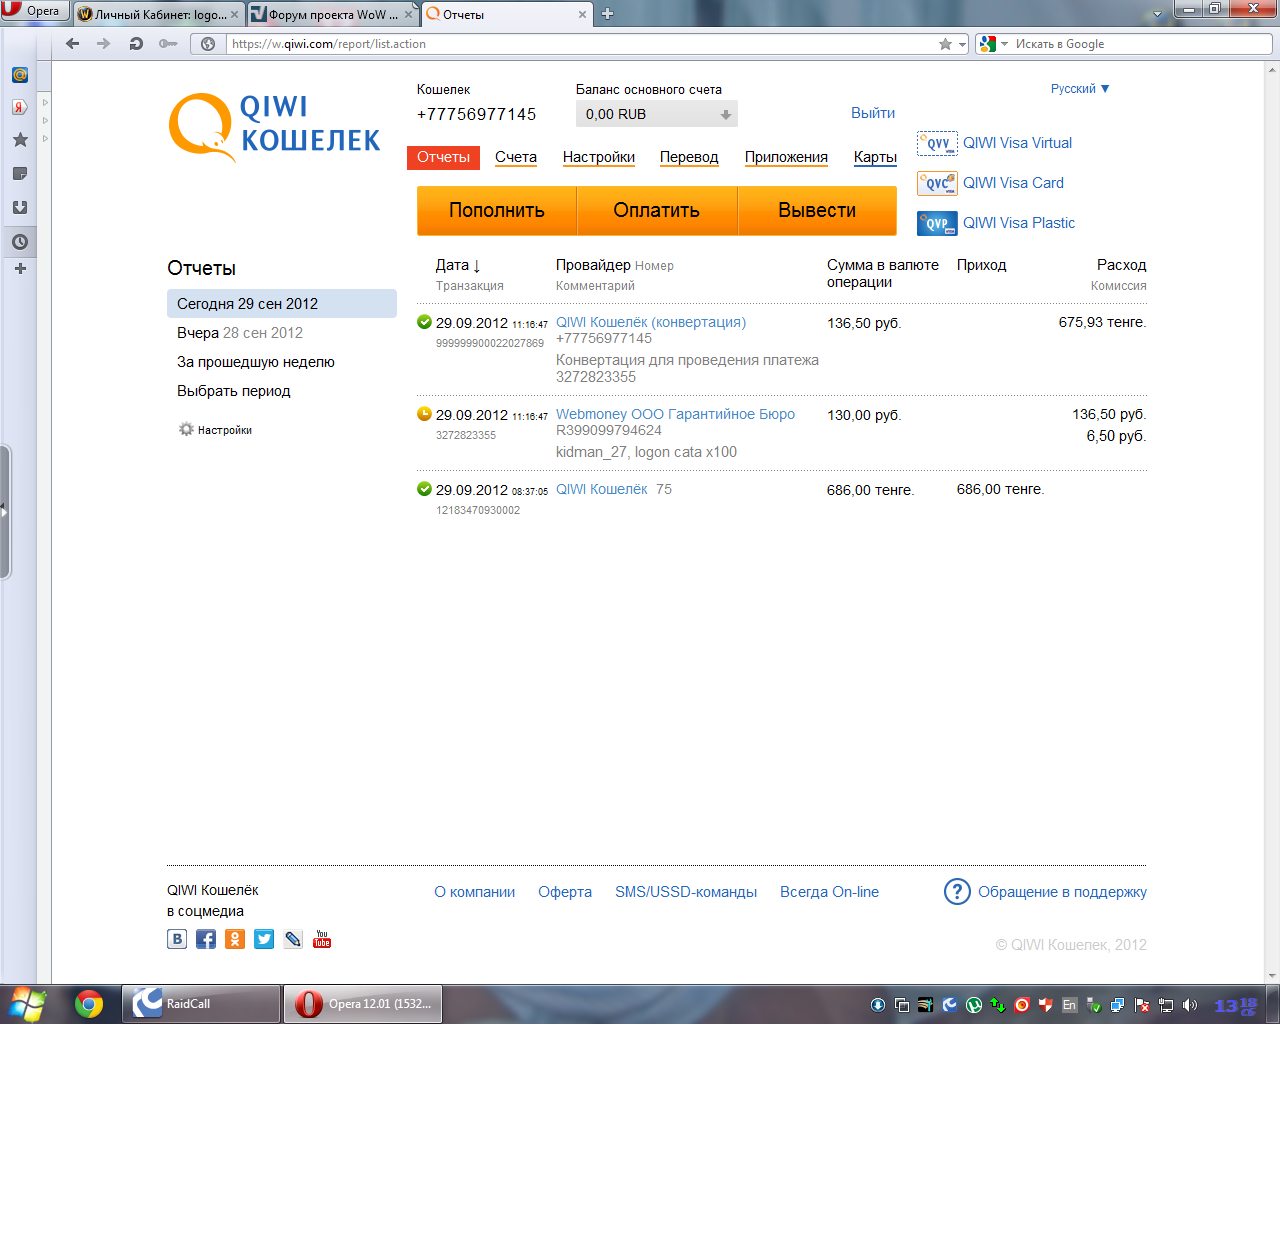
Task: Open Оферта footer link
Action: click(x=565, y=892)
